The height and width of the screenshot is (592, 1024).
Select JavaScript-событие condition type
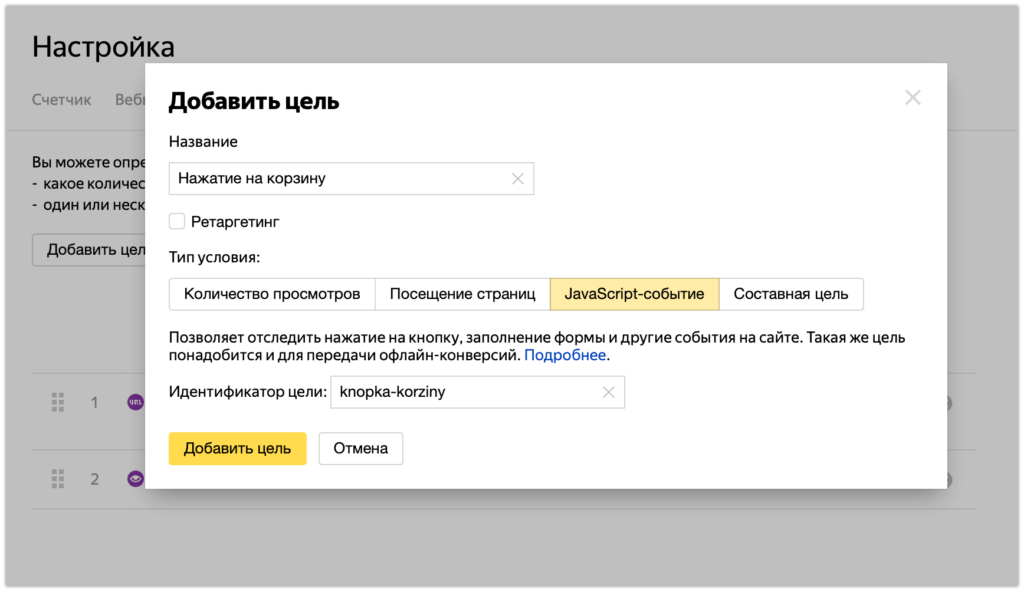(x=634, y=294)
